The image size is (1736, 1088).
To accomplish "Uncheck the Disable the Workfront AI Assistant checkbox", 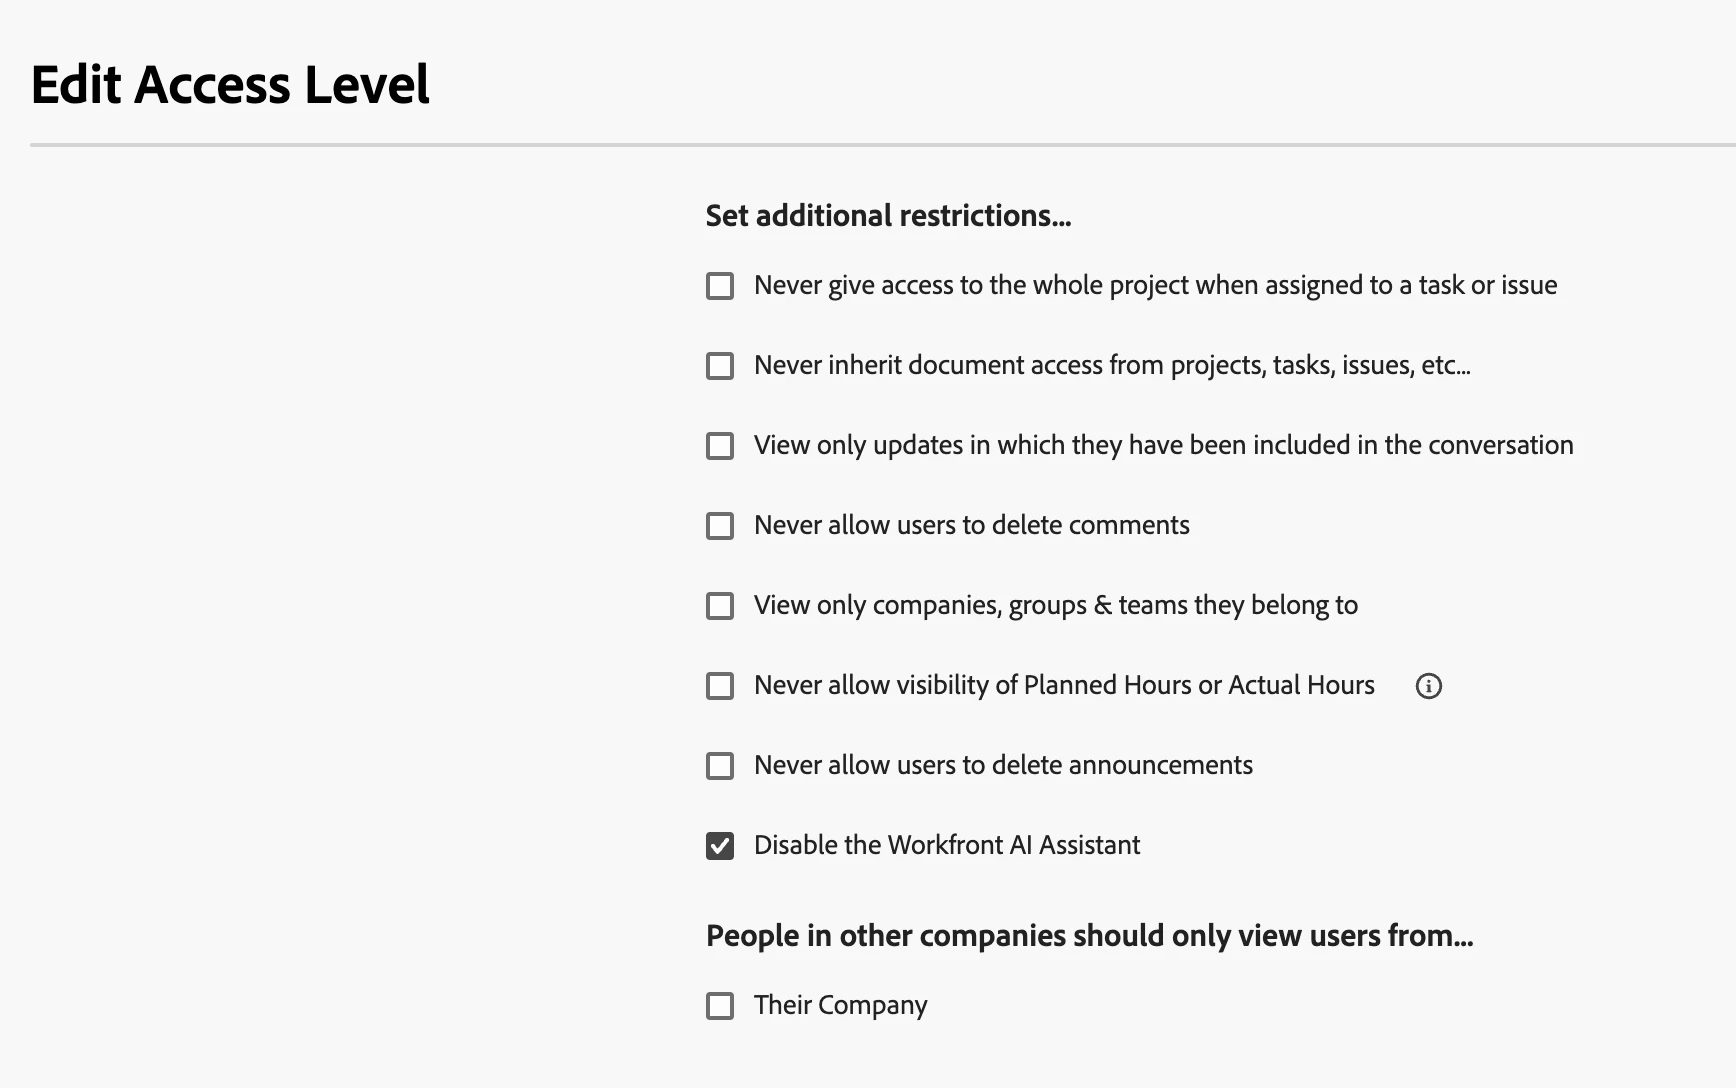I will coord(720,846).
